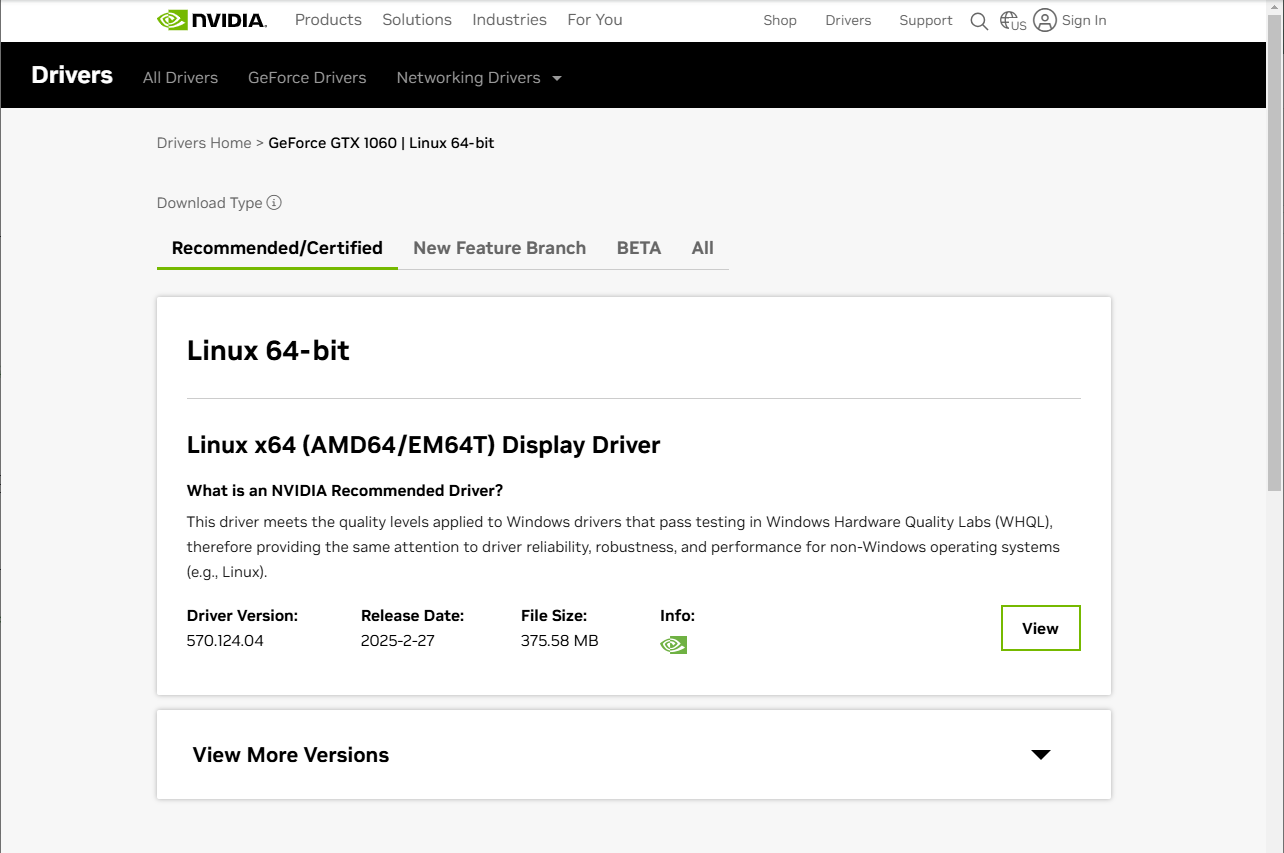Visit the Support link

(x=926, y=20)
